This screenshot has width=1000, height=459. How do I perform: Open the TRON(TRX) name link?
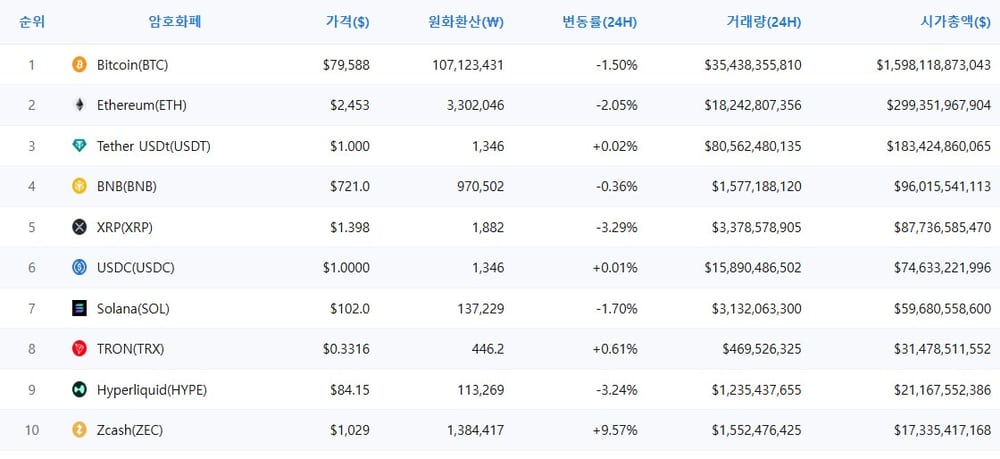pos(131,349)
